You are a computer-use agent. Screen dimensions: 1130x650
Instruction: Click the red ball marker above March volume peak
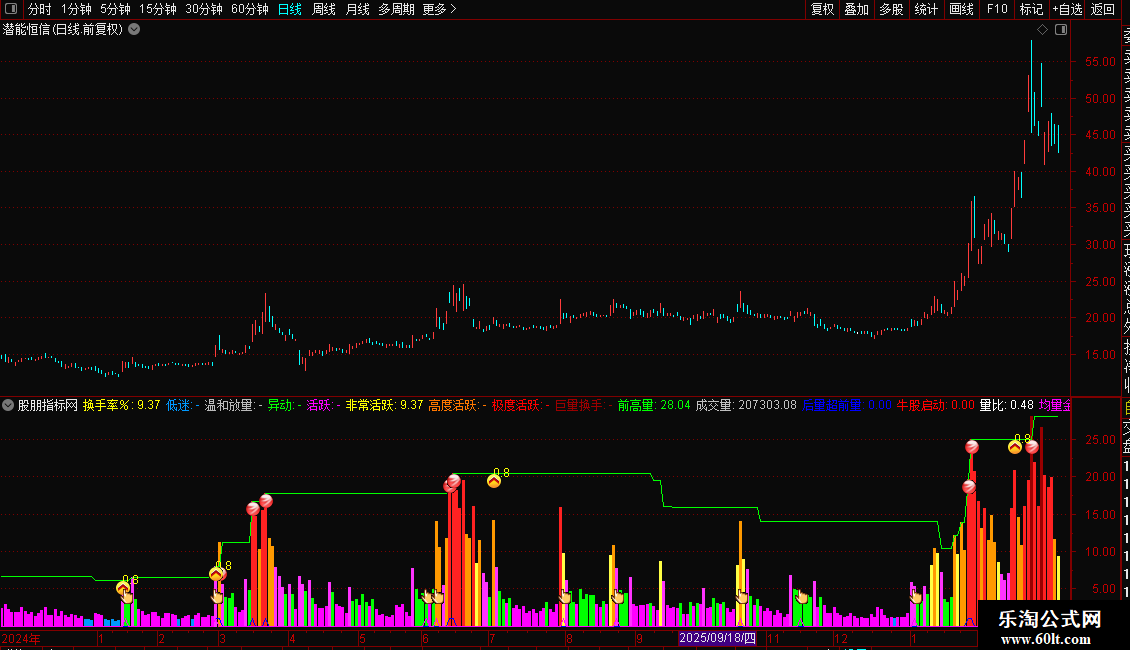(266, 501)
